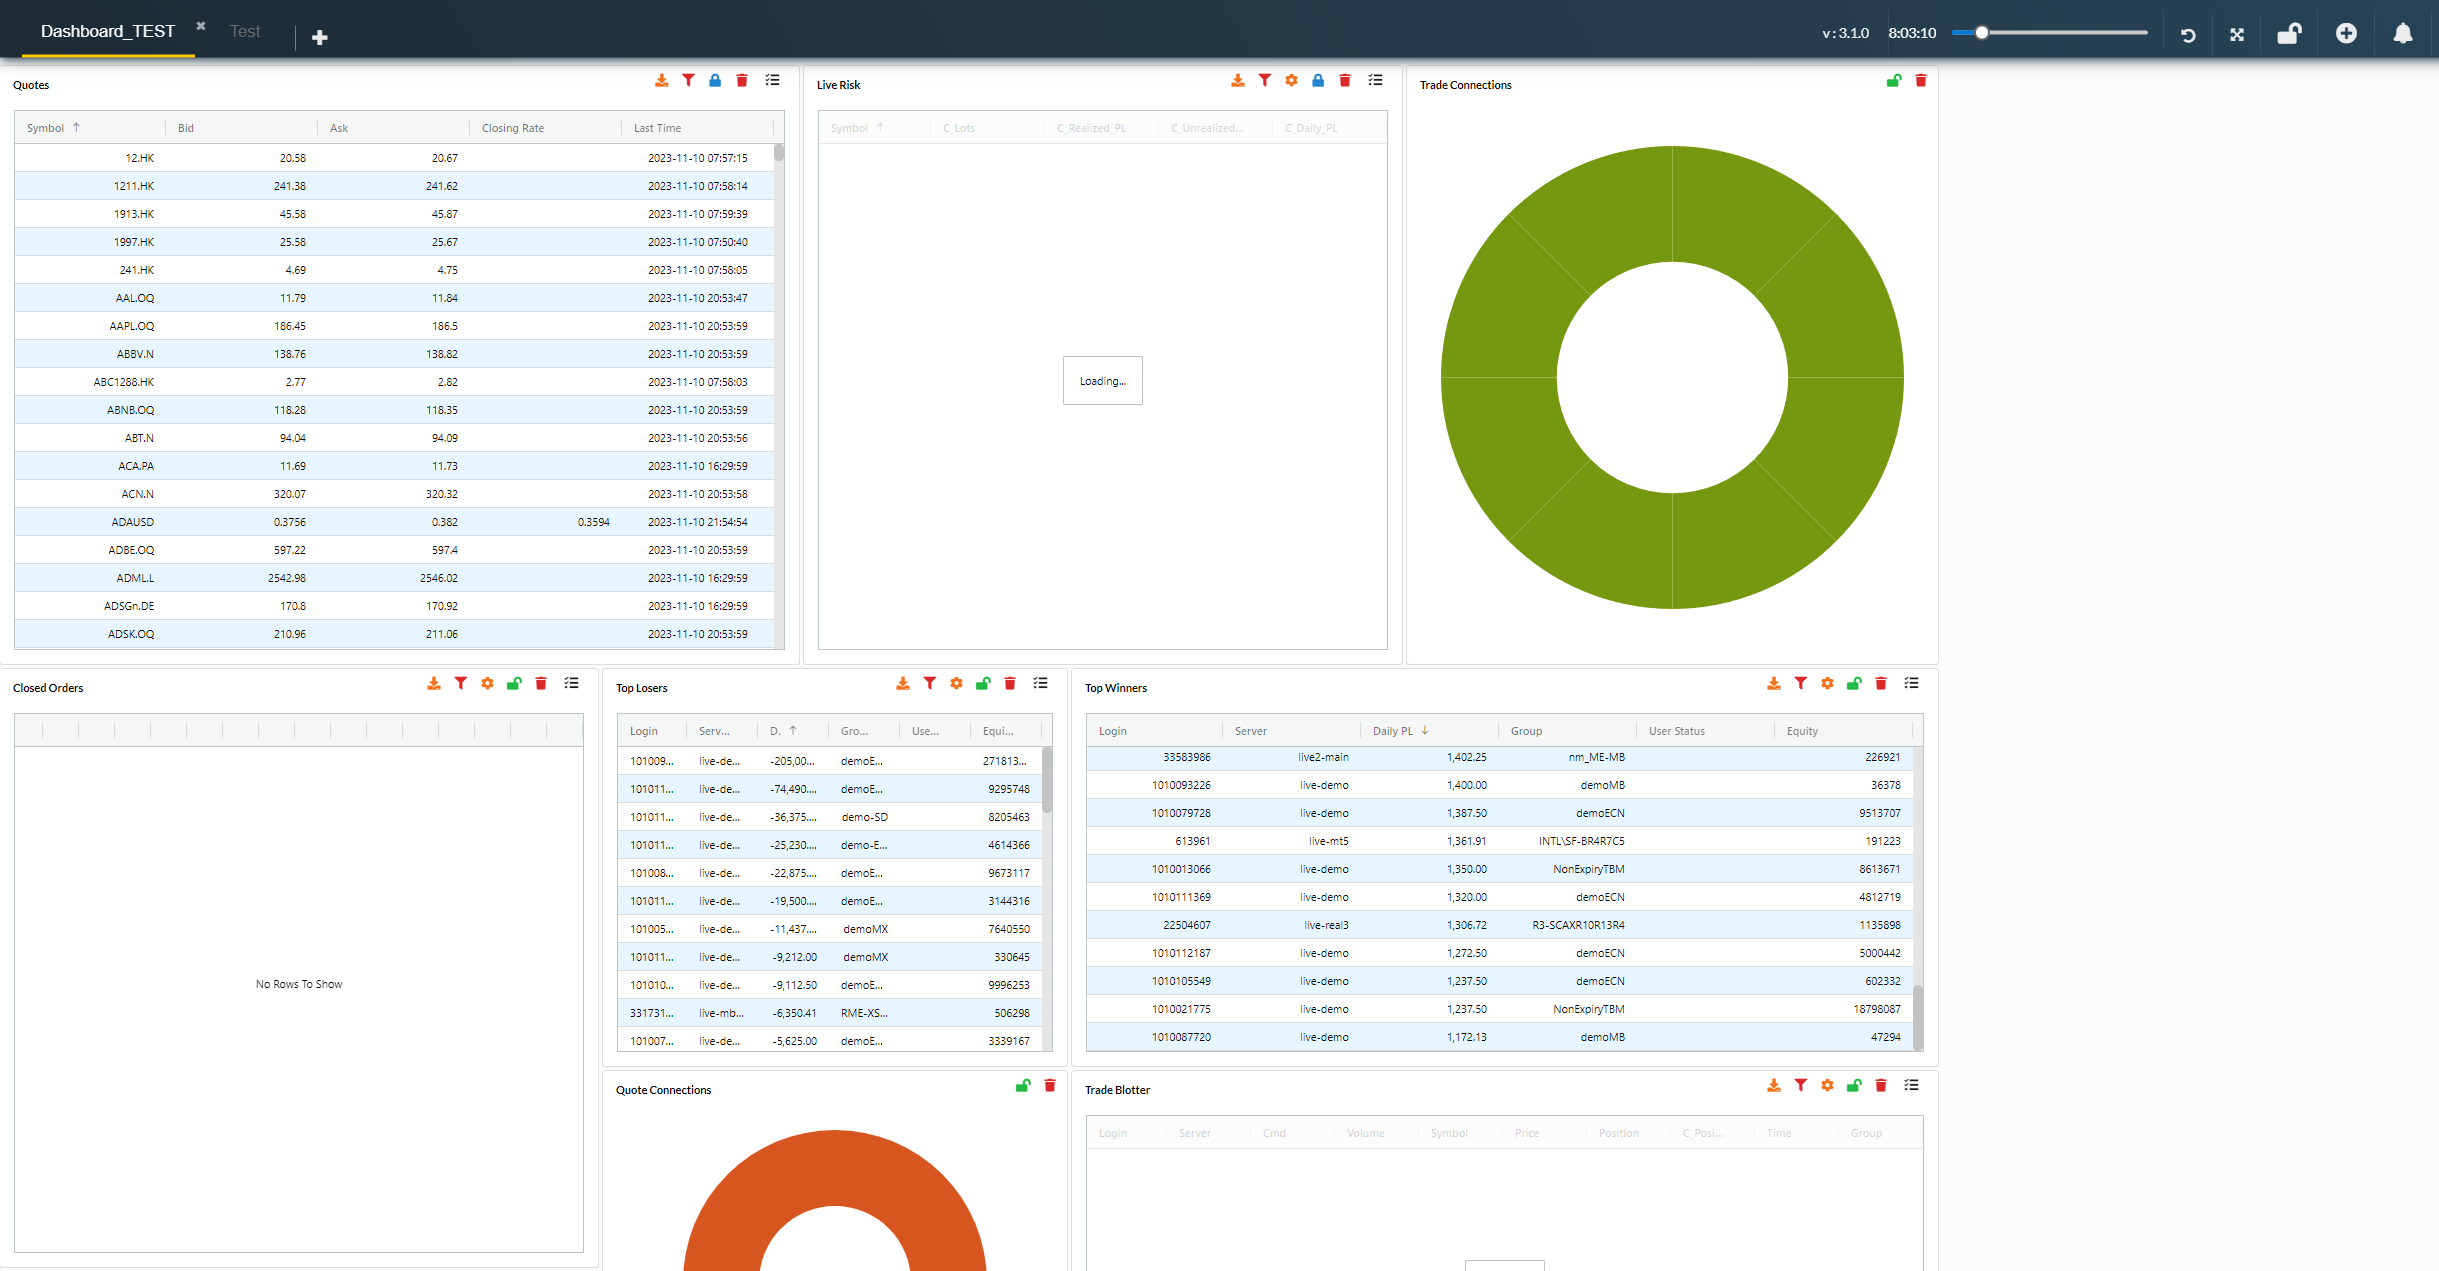Screen dimensions: 2439x1271
Task: Delete the Closed Orders panel
Action: 541,684
